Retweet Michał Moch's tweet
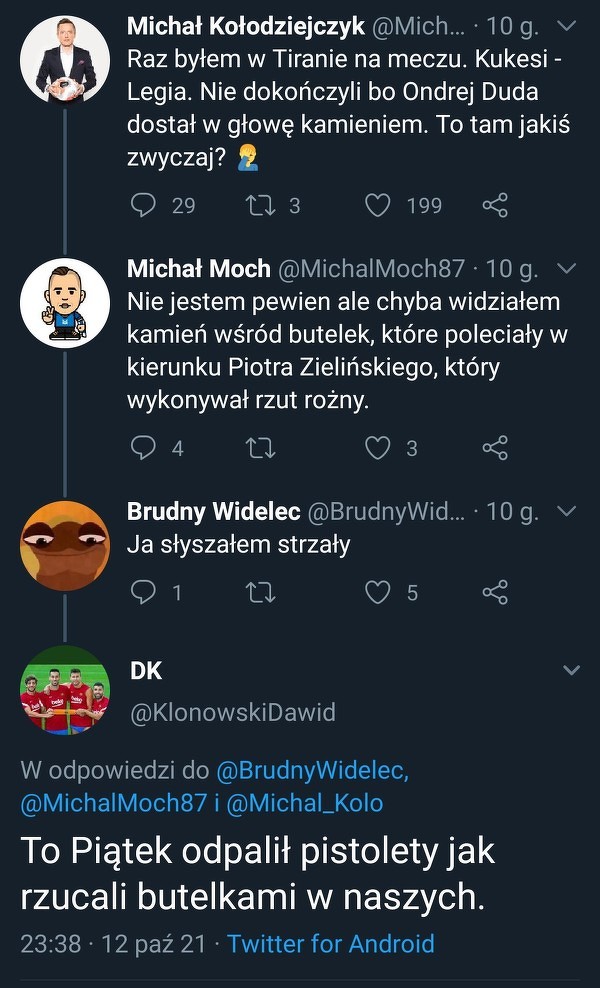The image size is (600, 988). (261, 448)
